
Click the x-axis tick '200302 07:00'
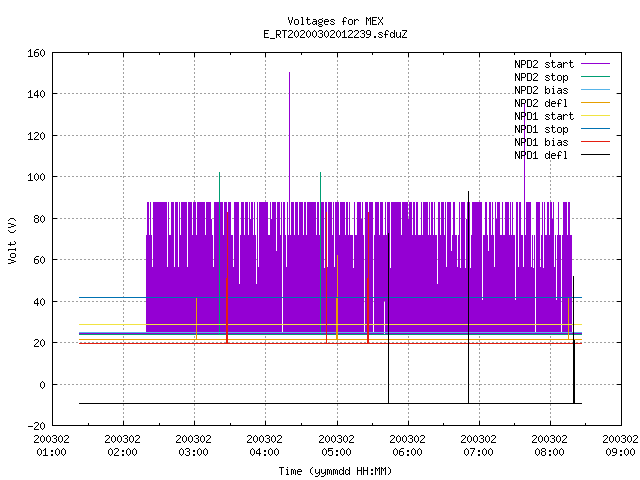[478, 445]
